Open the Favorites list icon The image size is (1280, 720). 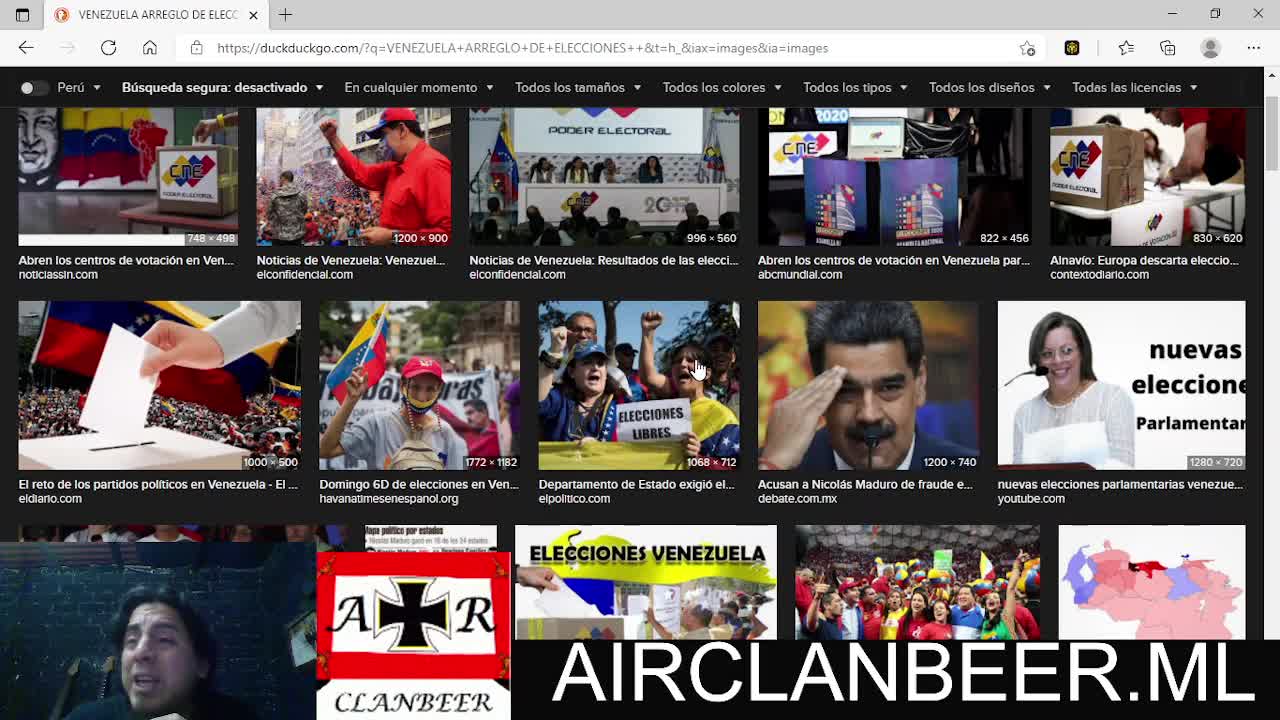pyautogui.click(x=1126, y=48)
